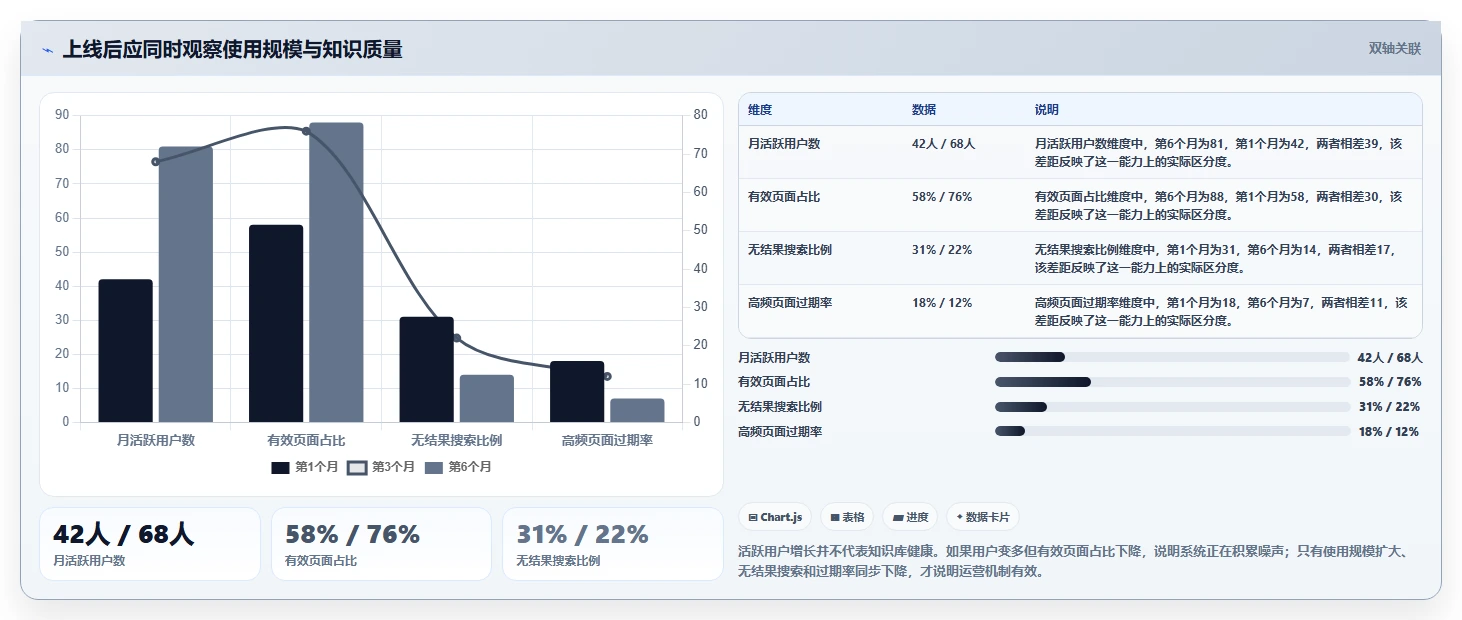The height and width of the screenshot is (620, 1462).
Task: Click the gray 第6个月 bar for 无结果搜索比例
Action: click(x=487, y=399)
